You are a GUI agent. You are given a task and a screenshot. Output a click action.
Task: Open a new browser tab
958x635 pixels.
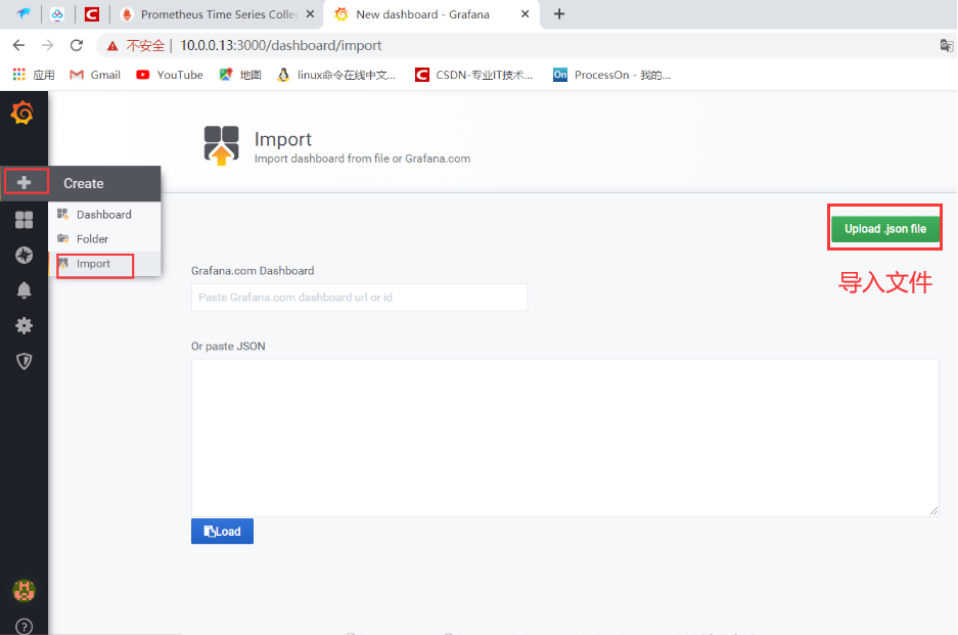(559, 14)
